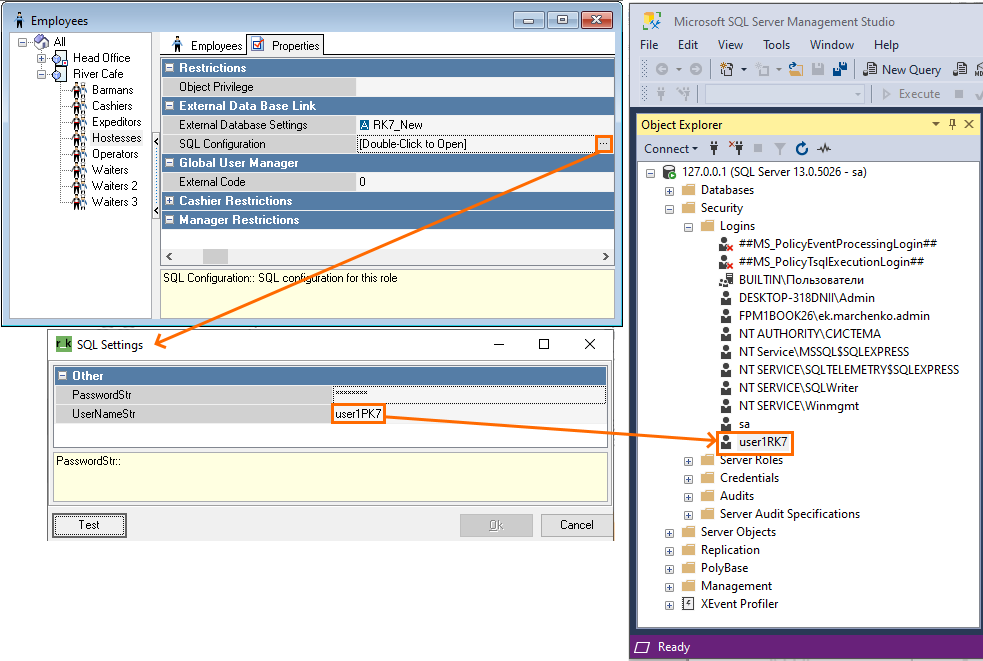983x661 pixels.
Task: Collapse the Other section in SQL Settings
Action: coord(62,376)
